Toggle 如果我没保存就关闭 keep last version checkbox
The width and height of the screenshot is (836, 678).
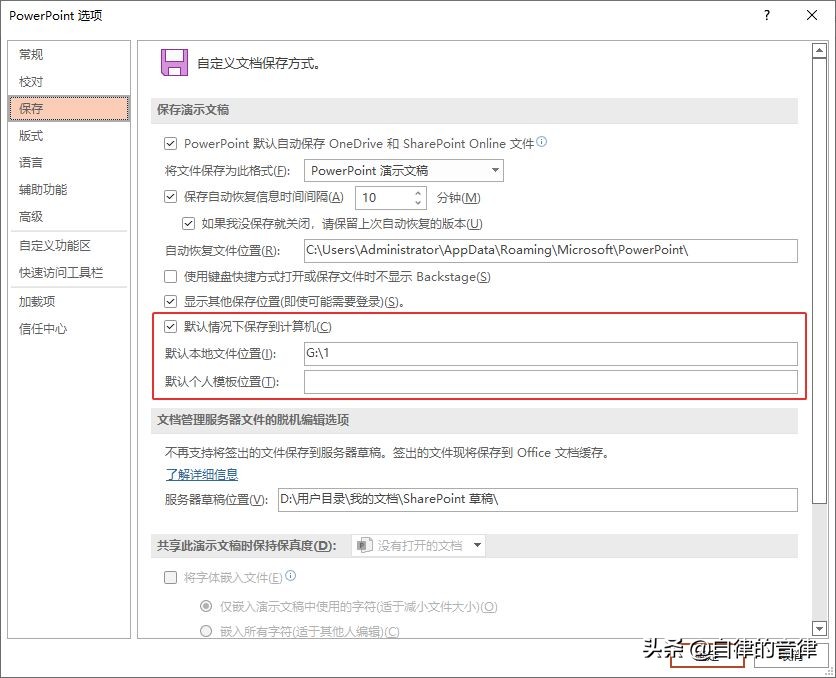point(188,223)
